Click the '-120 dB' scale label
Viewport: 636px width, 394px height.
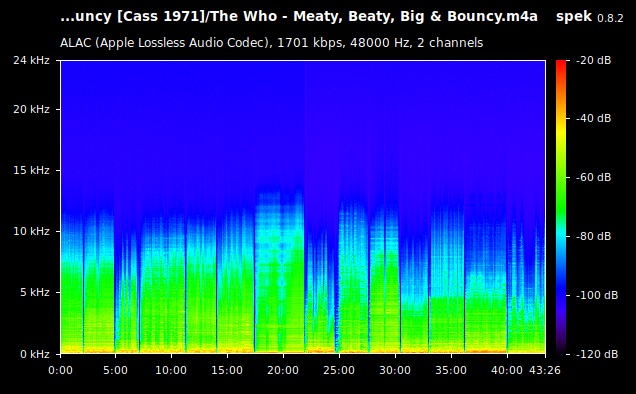tap(597, 355)
